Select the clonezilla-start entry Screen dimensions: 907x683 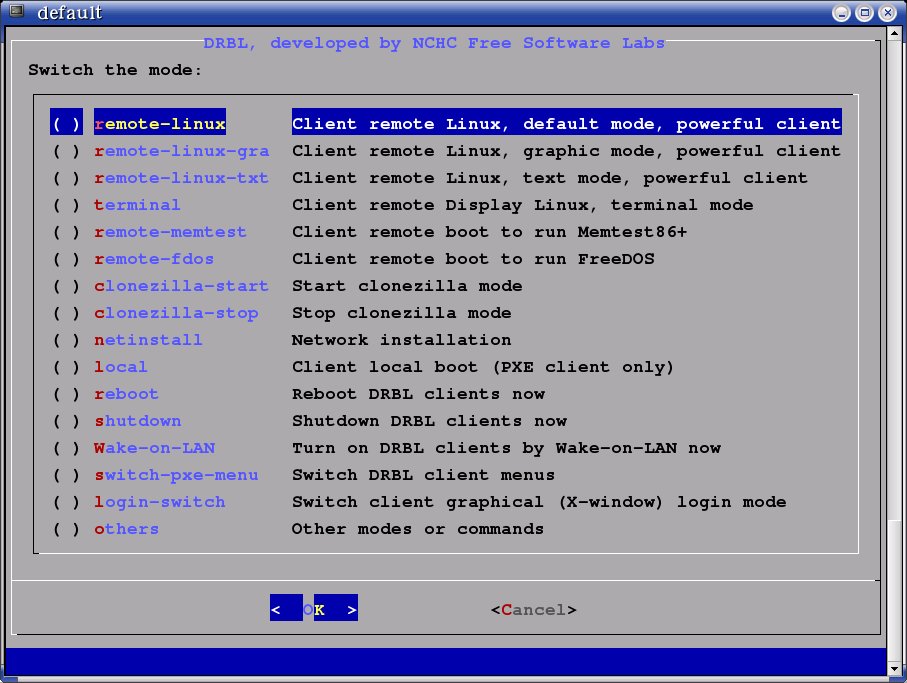[66, 286]
